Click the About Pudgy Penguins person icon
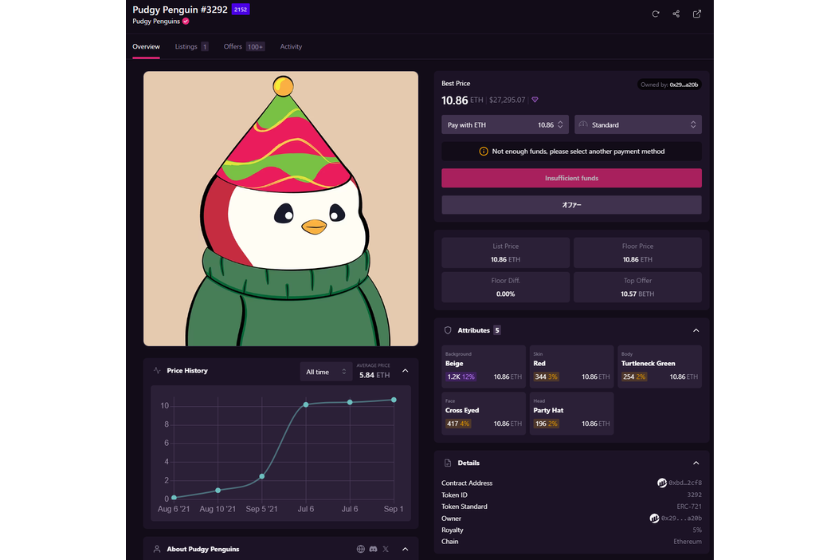Screen dimensions: 840x560 157,549
